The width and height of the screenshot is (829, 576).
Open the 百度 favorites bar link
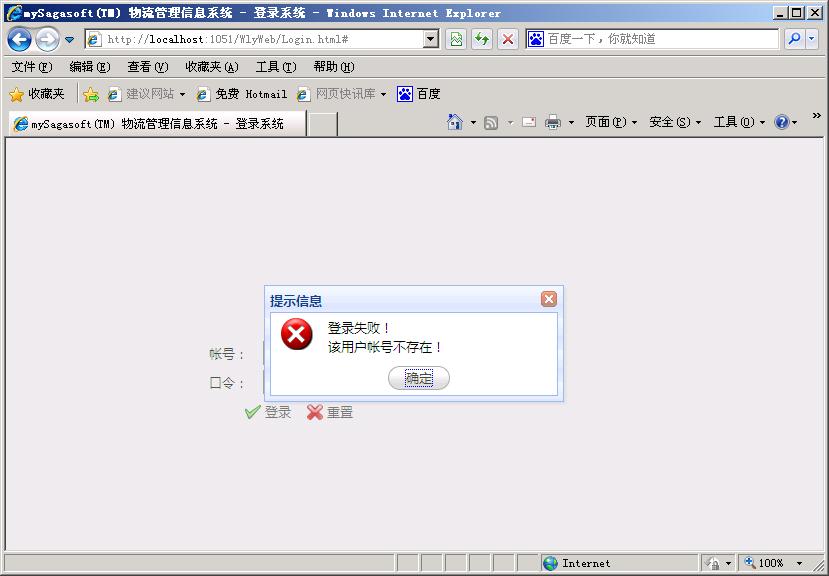pos(419,94)
